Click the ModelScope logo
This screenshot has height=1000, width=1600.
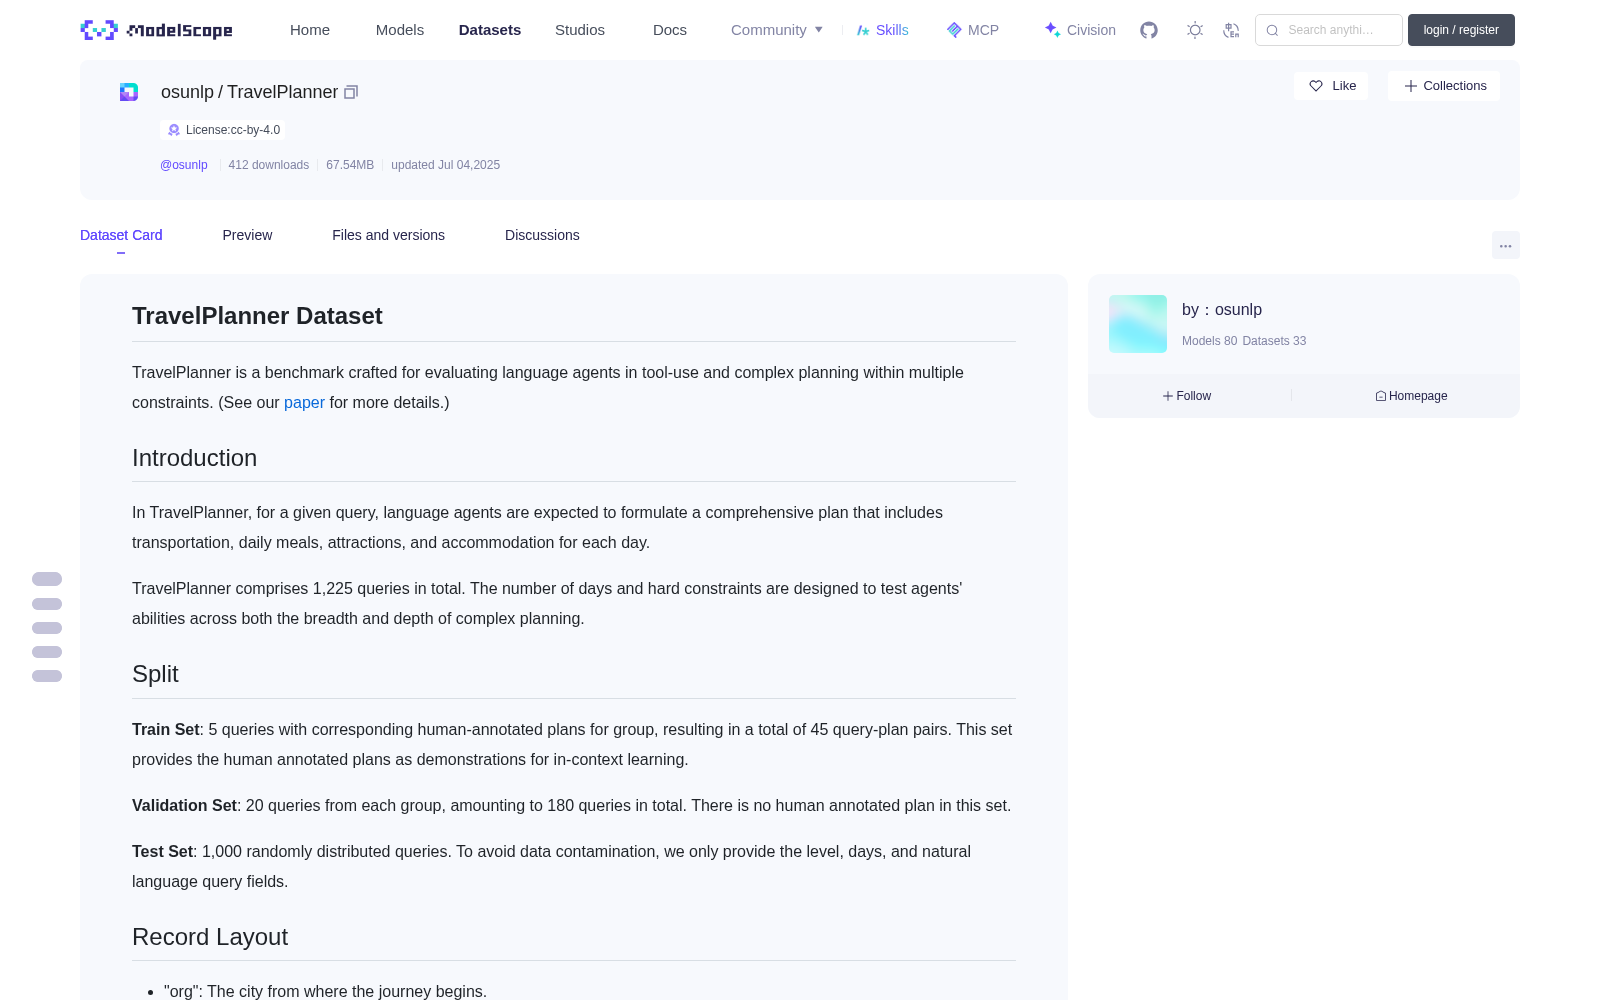click(x=157, y=30)
